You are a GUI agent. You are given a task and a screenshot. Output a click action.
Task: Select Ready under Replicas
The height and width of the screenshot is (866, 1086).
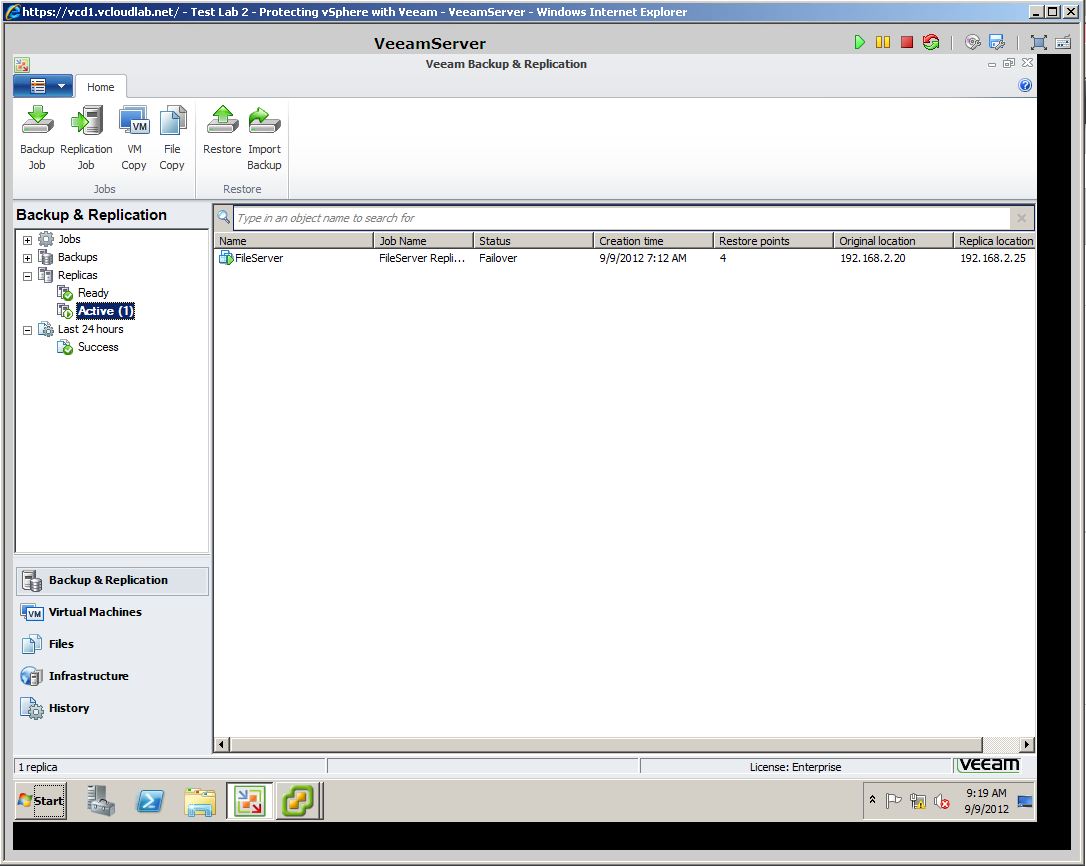(x=92, y=293)
